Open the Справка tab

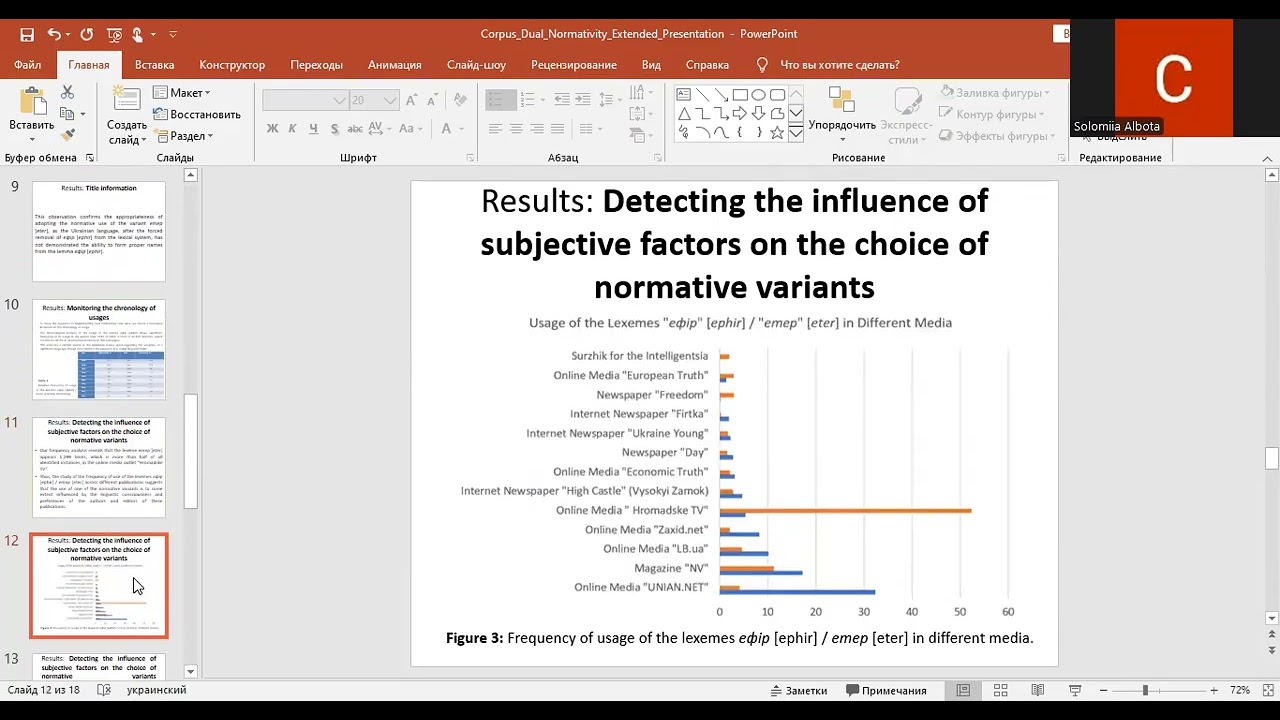click(x=707, y=64)
